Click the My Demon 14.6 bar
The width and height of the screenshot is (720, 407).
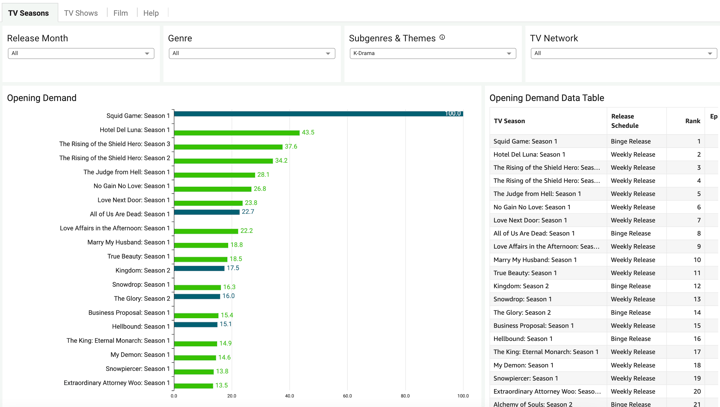[x=195, y=358]
